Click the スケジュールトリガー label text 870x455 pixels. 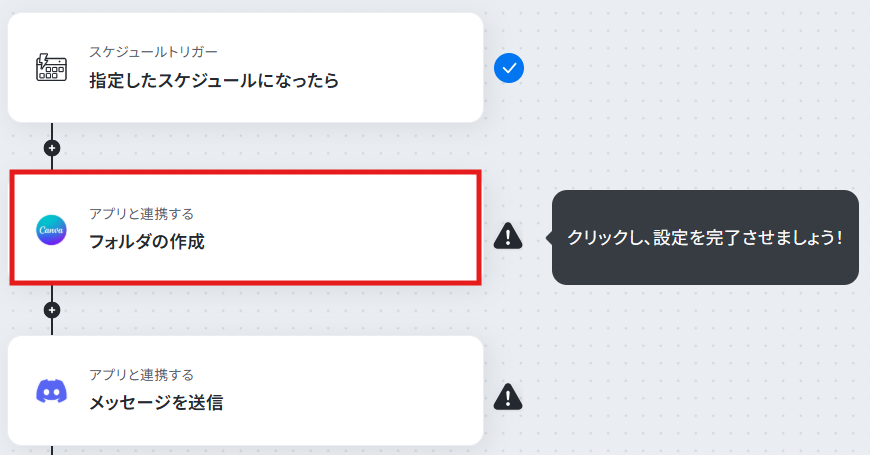[x=153, y=52]
